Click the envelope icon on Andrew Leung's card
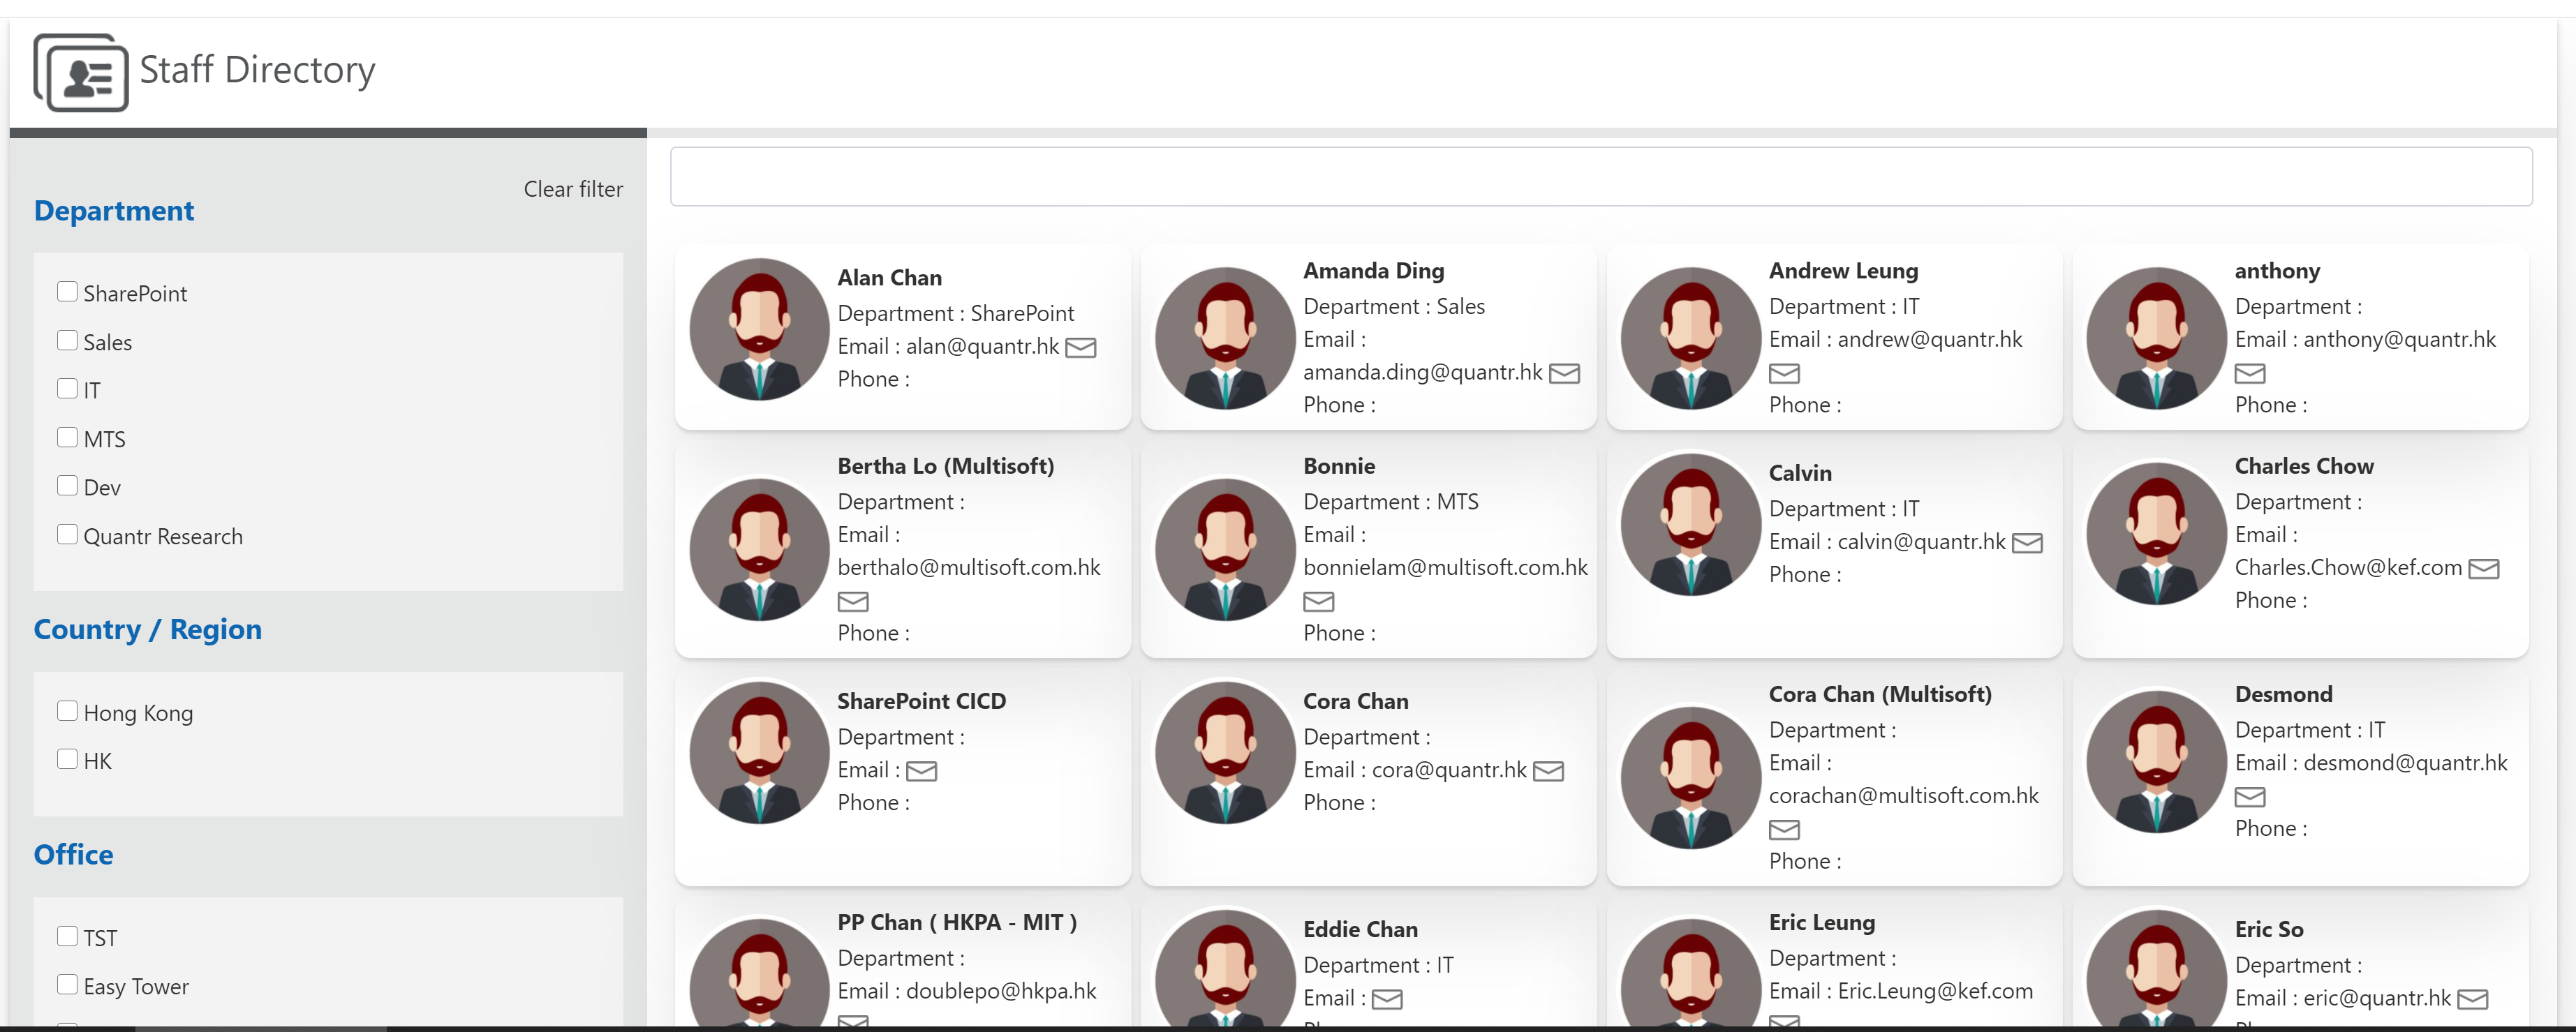2576x1032 pixels. point(1786,373)
